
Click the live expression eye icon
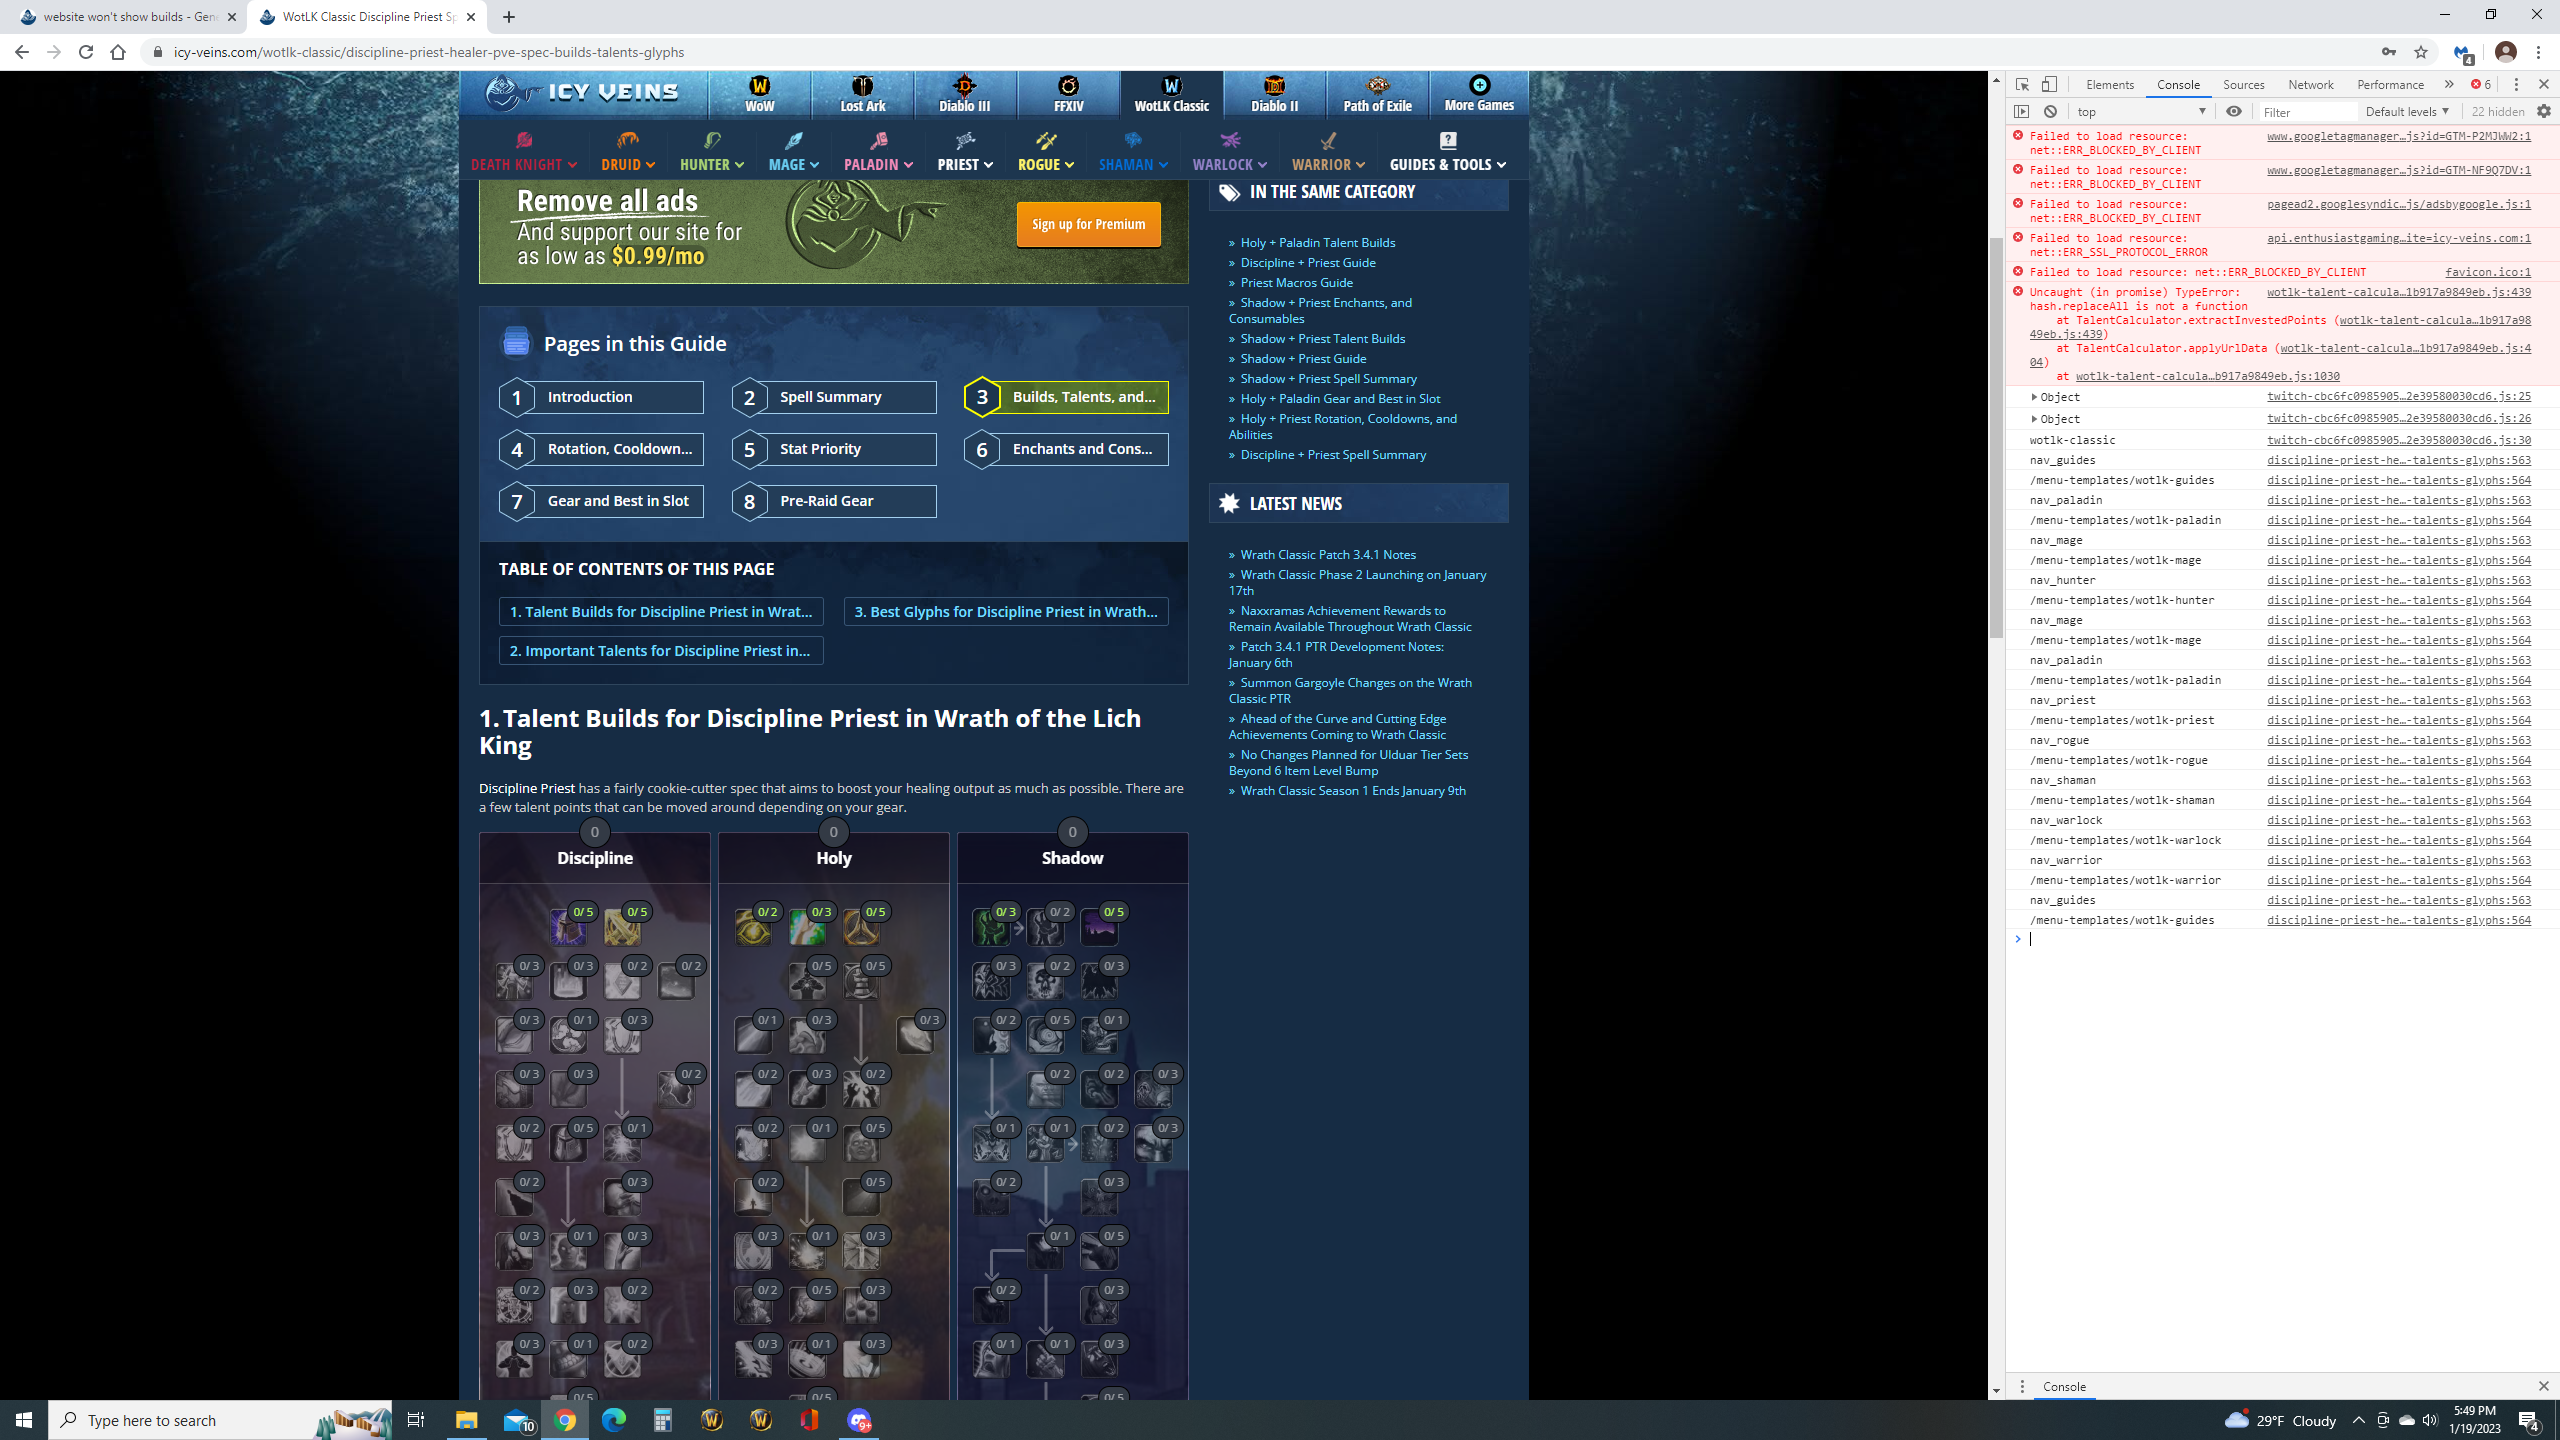(x=2234, y=112)
